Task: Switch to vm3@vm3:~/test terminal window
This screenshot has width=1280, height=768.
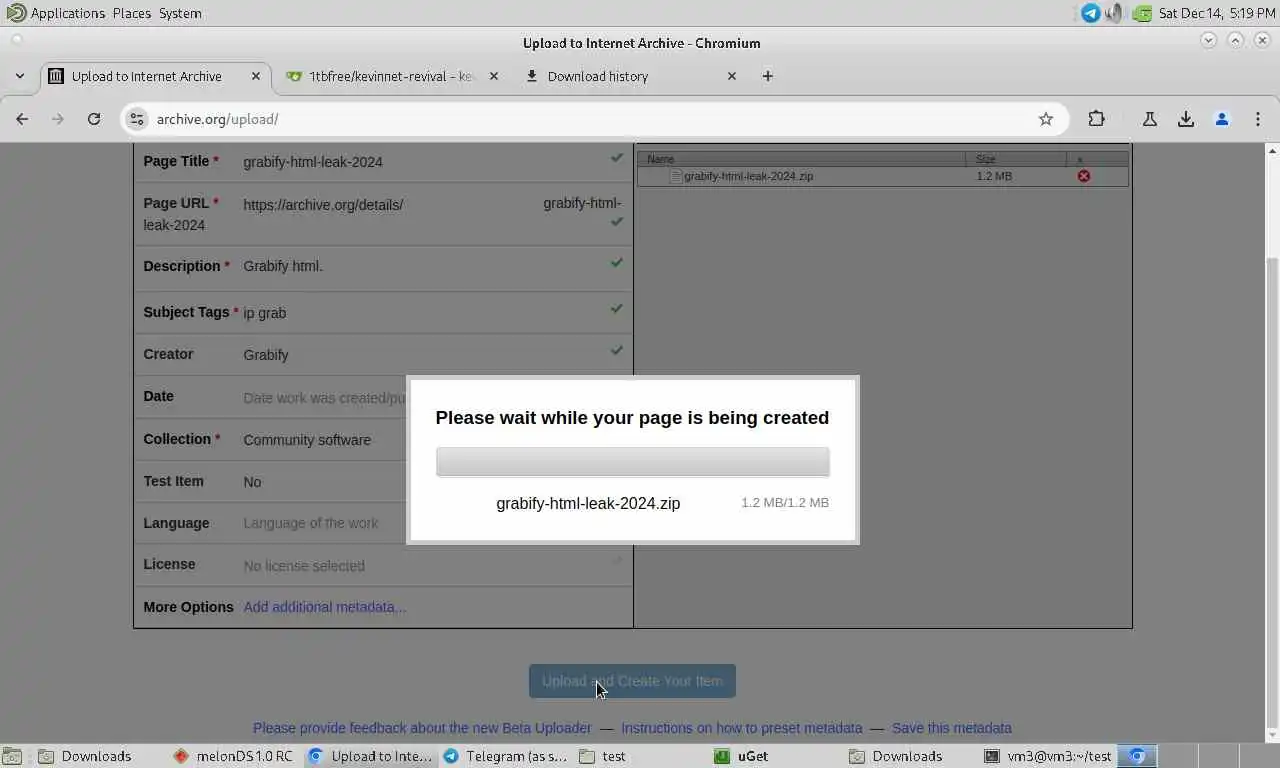Action: (x=1048, y=756)
